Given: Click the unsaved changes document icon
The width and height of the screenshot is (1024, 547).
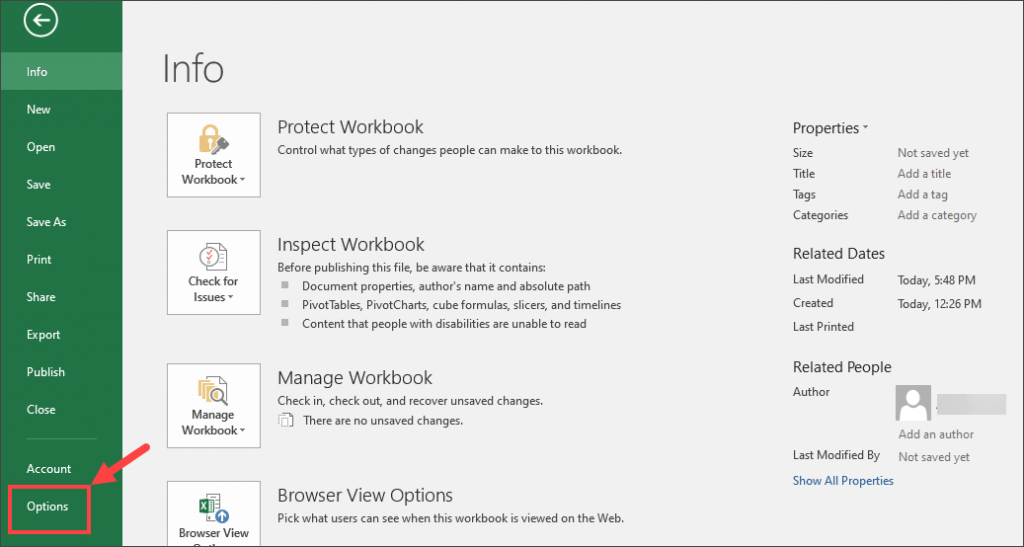Looking at the screenshot, I should 285,420.
